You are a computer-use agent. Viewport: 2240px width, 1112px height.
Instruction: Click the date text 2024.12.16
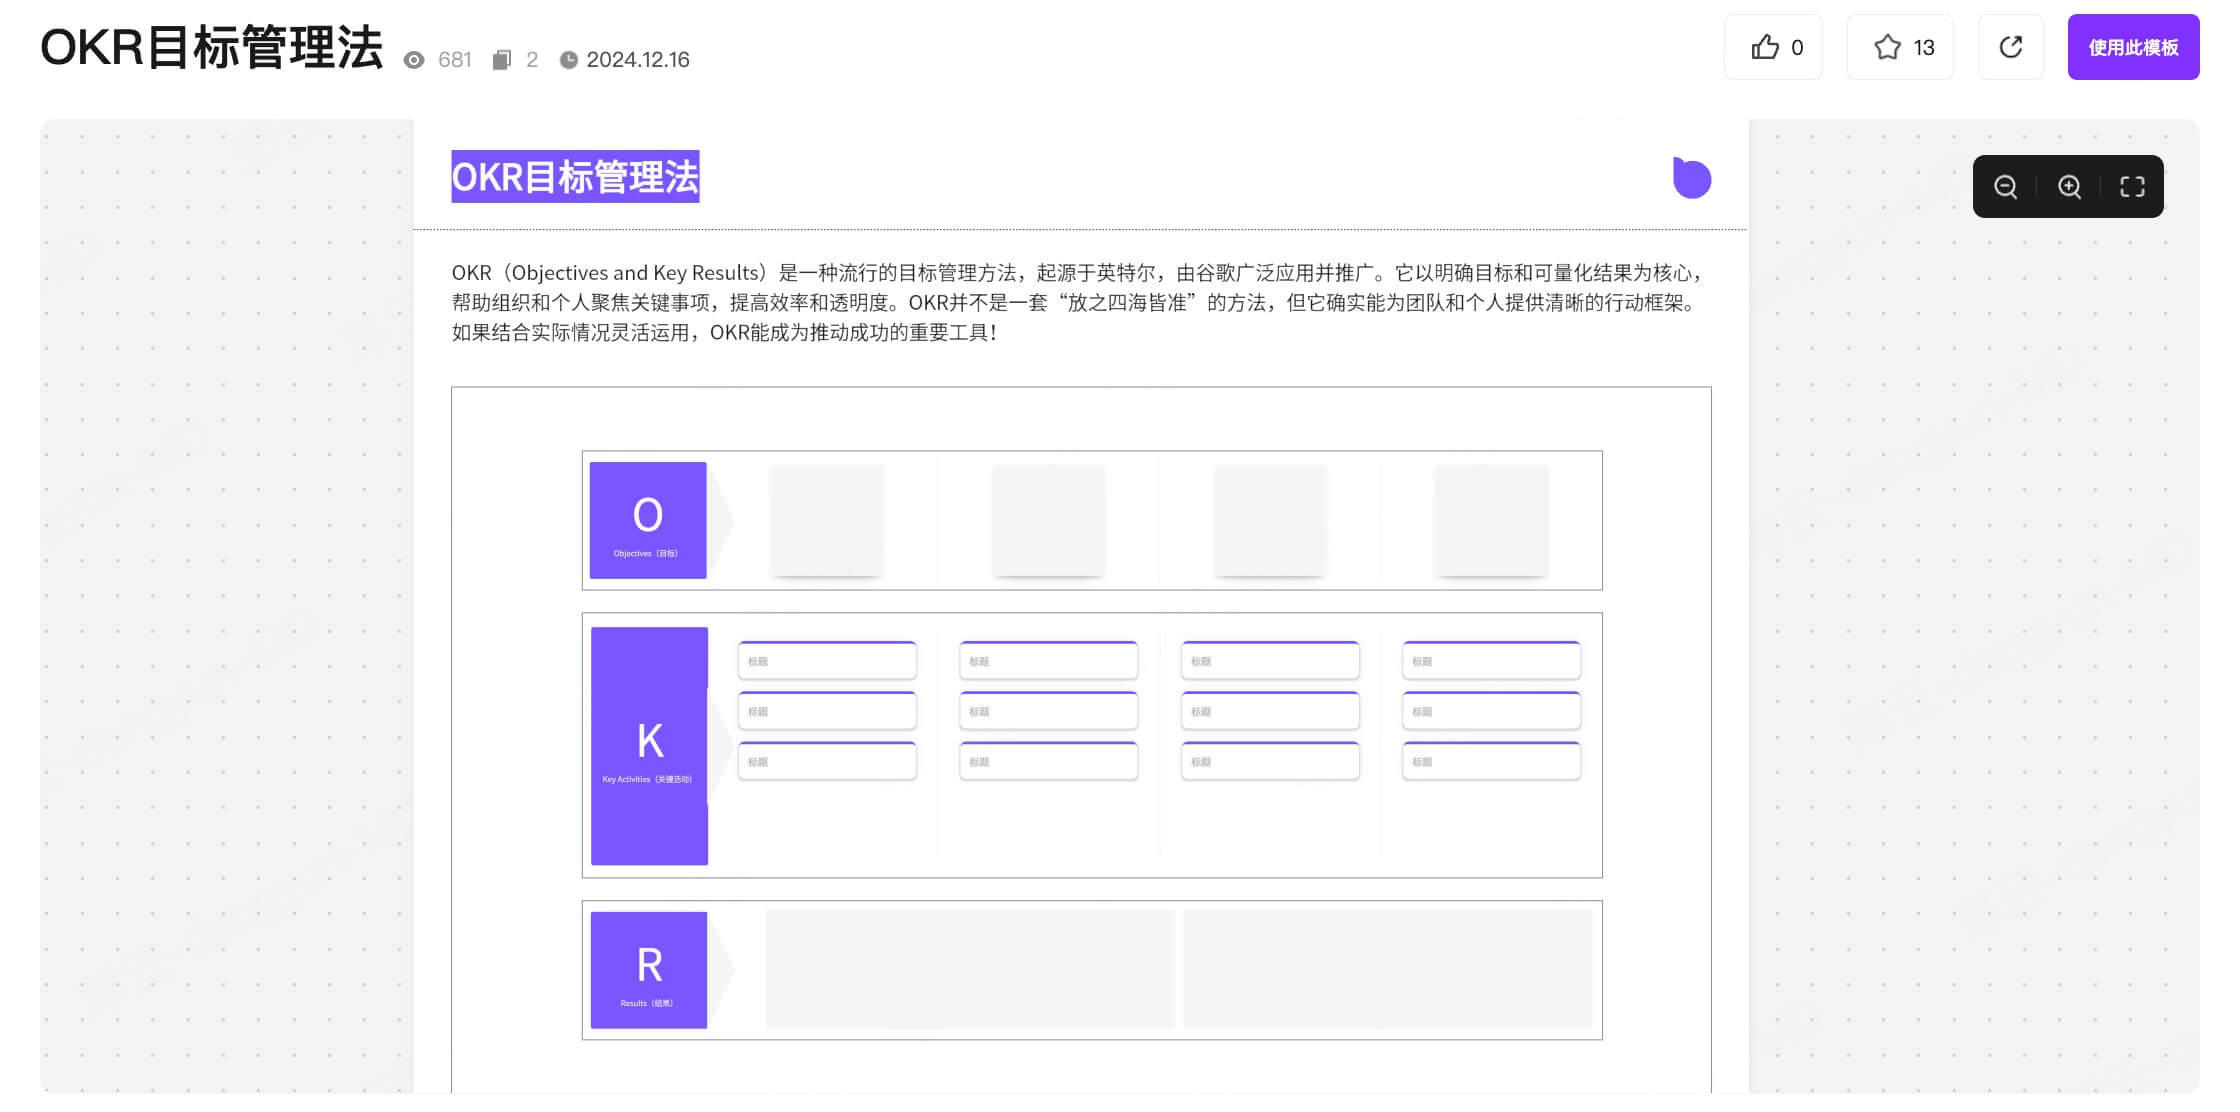coord(638,60)
